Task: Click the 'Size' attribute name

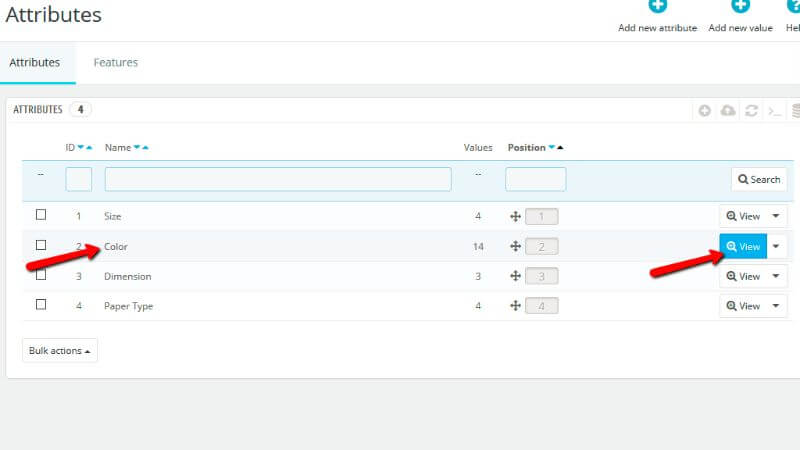Action: [113, 216]
